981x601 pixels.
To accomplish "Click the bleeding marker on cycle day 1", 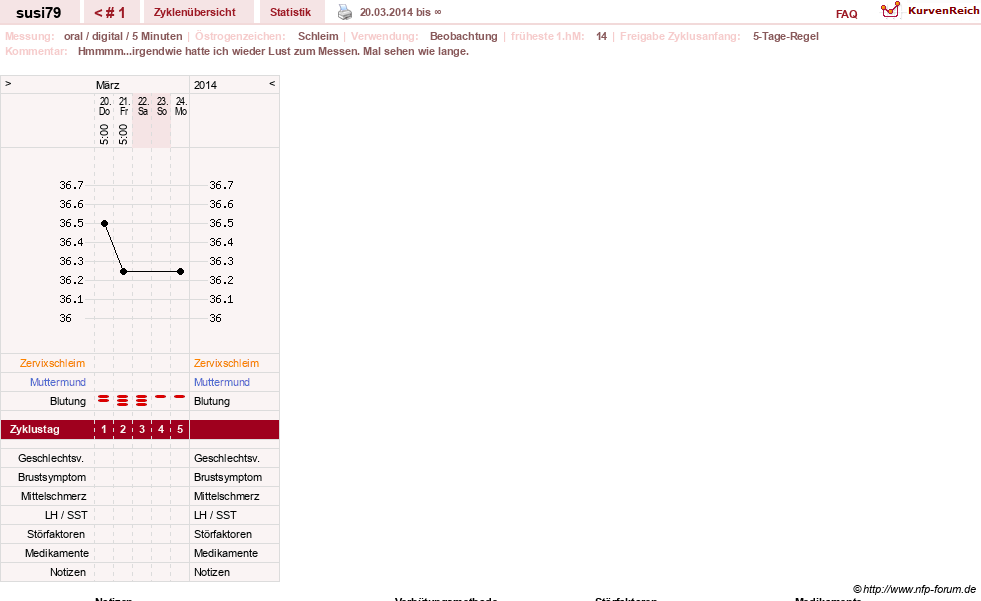I will (x=104, y=398).
